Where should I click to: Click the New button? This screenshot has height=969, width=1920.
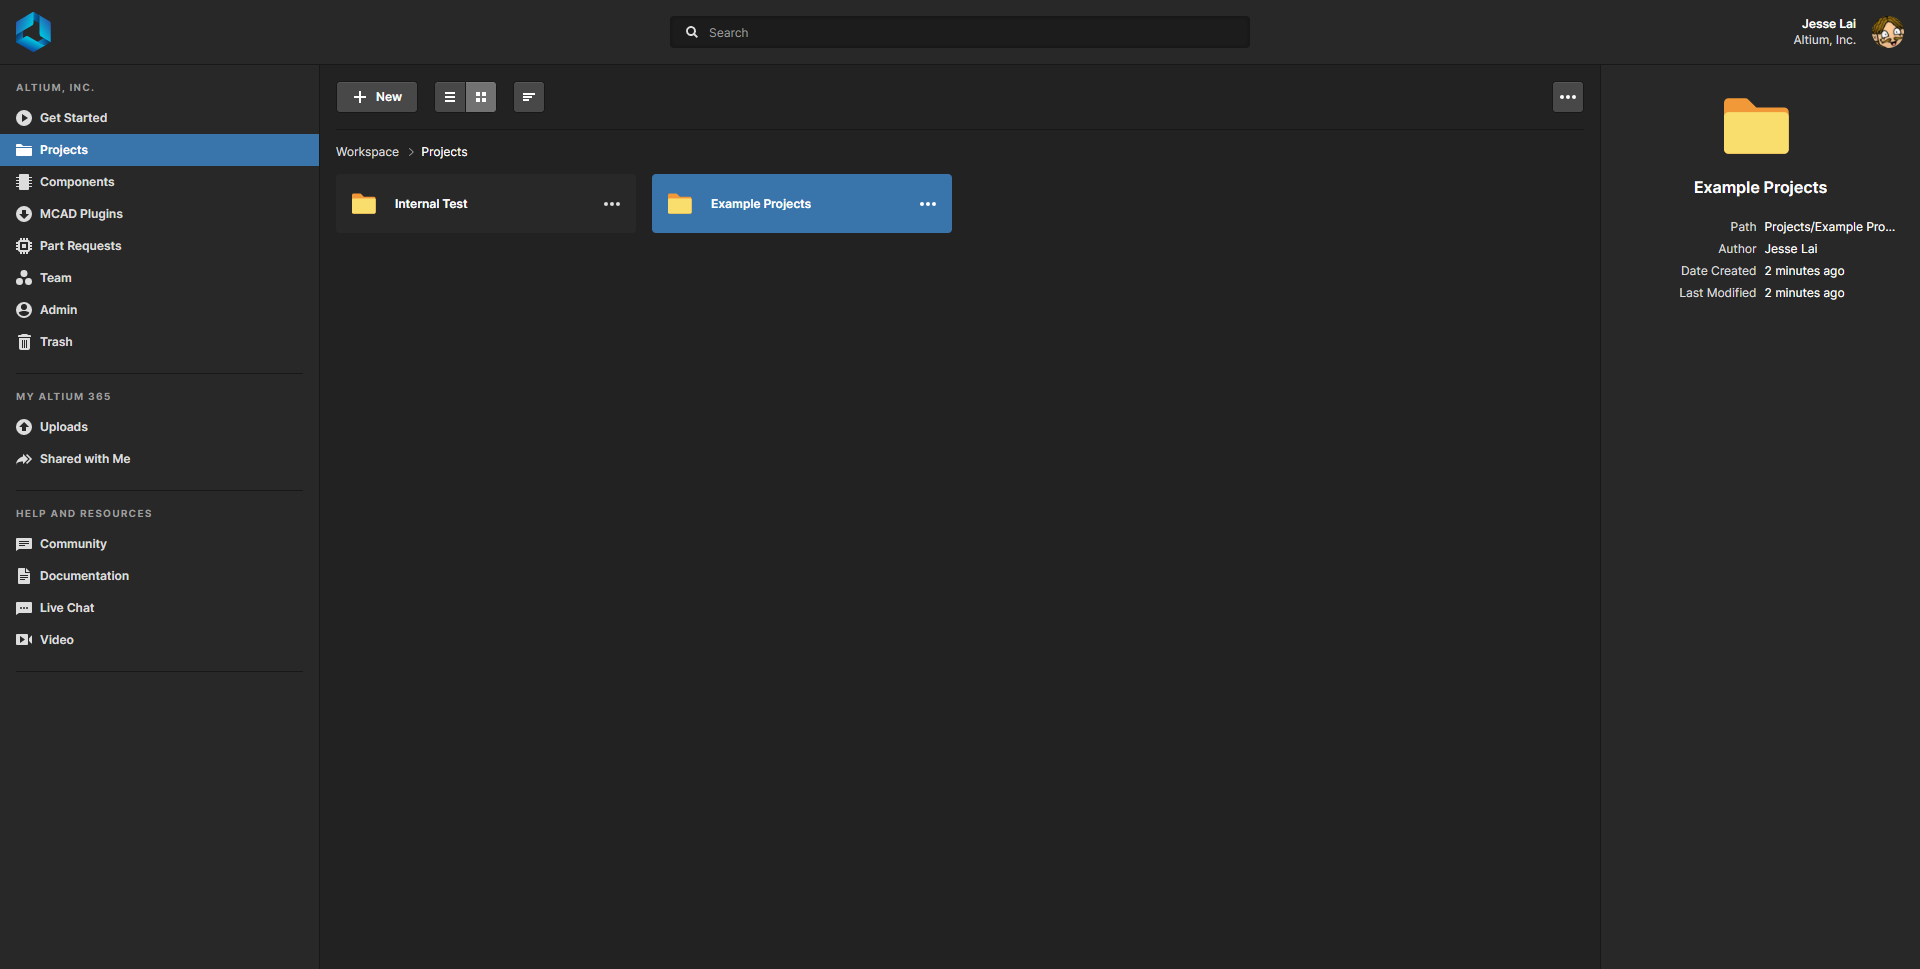(x=377, y=97)
